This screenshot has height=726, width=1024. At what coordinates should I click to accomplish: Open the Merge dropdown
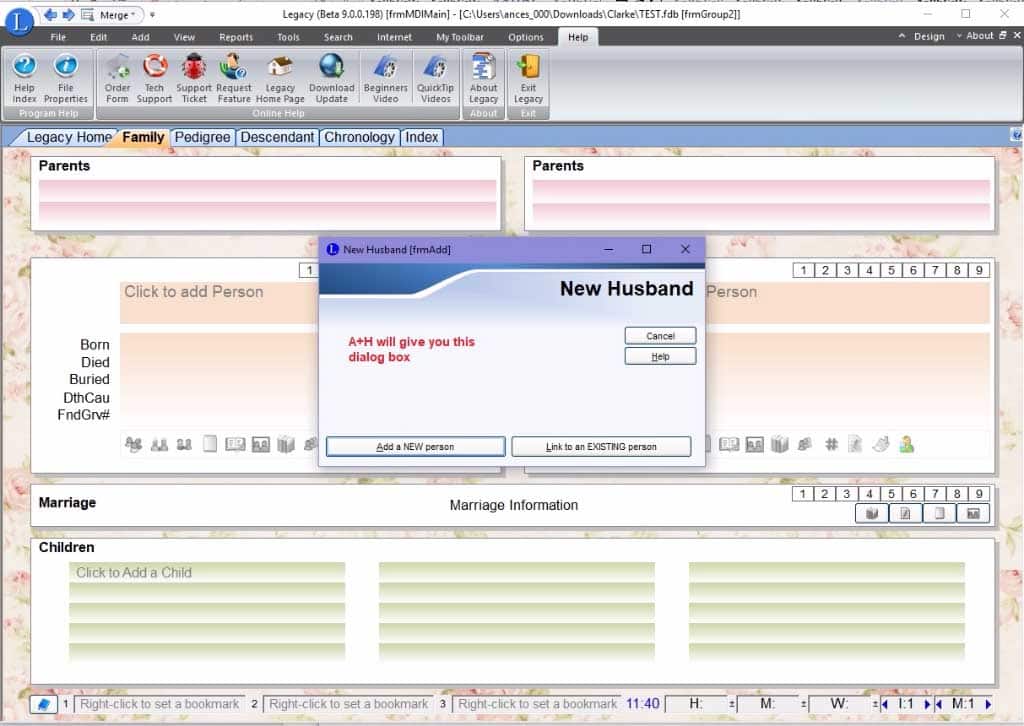click(x=117, y=14)
